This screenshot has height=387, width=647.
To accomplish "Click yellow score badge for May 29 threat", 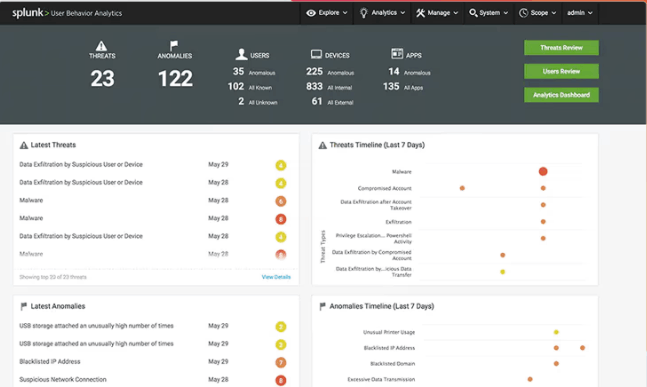I will 281,165.
